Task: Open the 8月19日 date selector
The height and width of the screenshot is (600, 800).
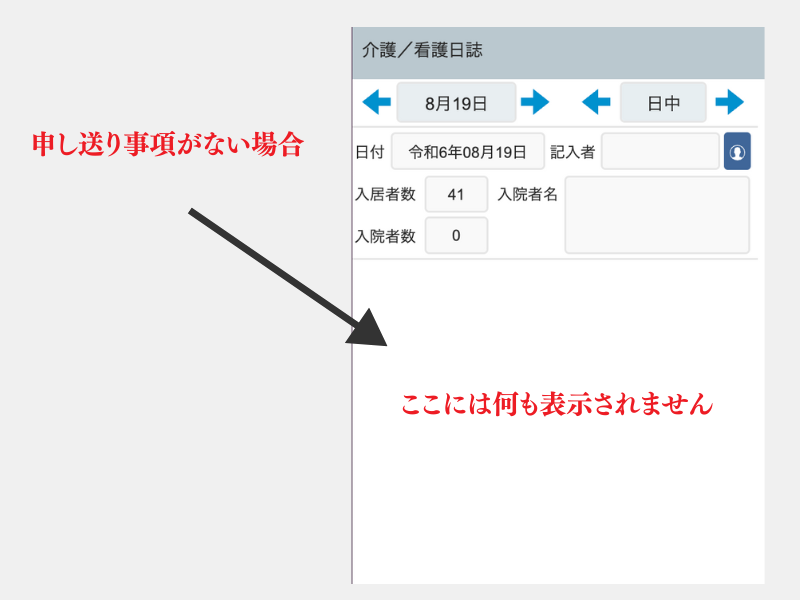Action: click(x=456, y=103)
